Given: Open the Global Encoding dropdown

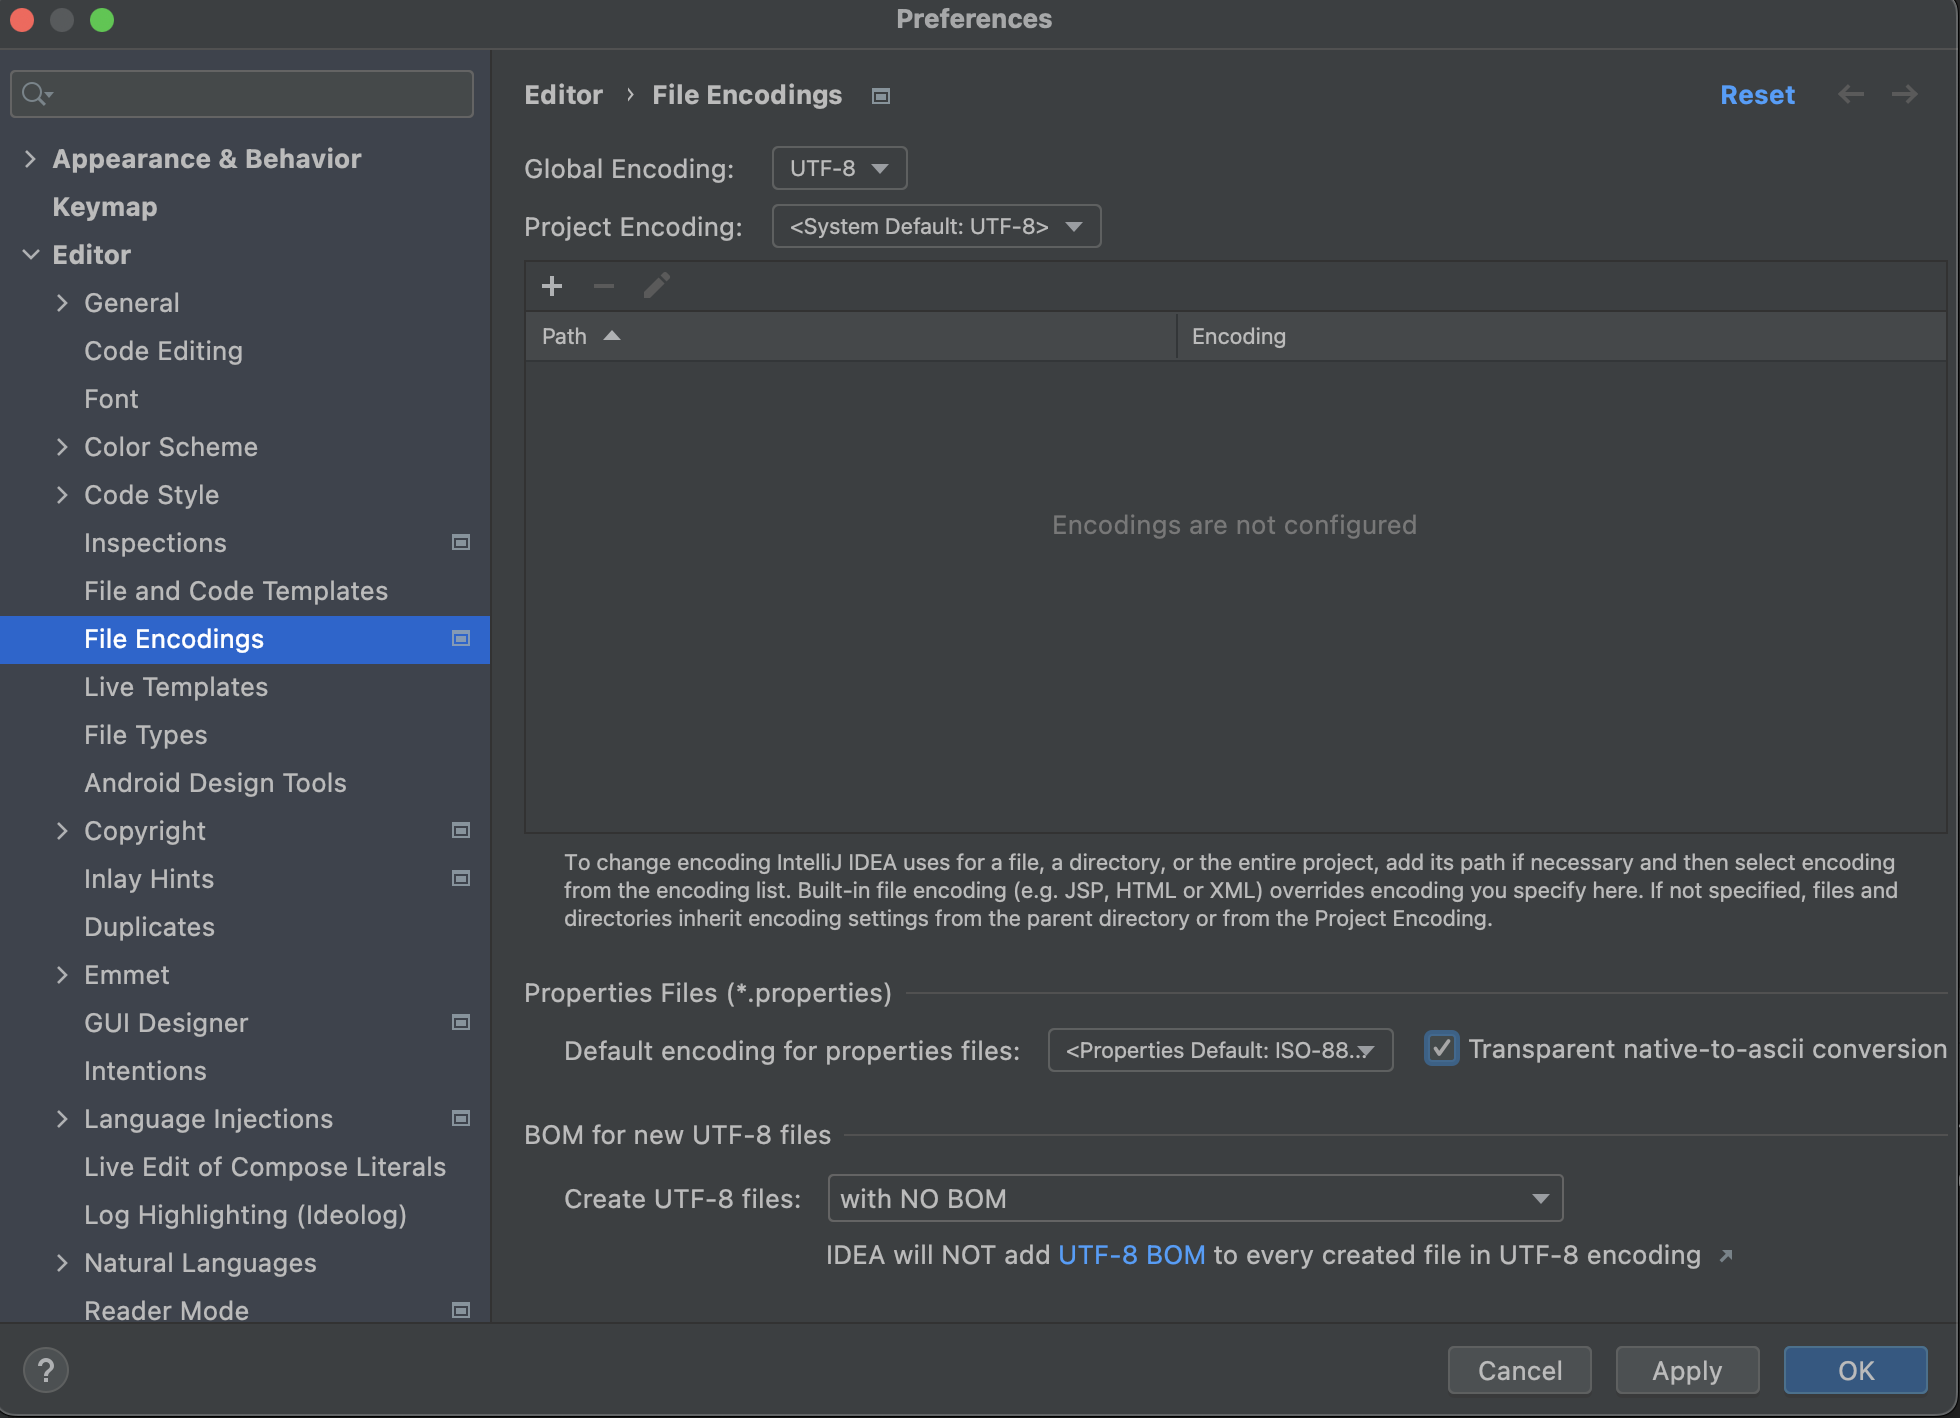Looking at the screenshot, I should (x=839, y=168).
